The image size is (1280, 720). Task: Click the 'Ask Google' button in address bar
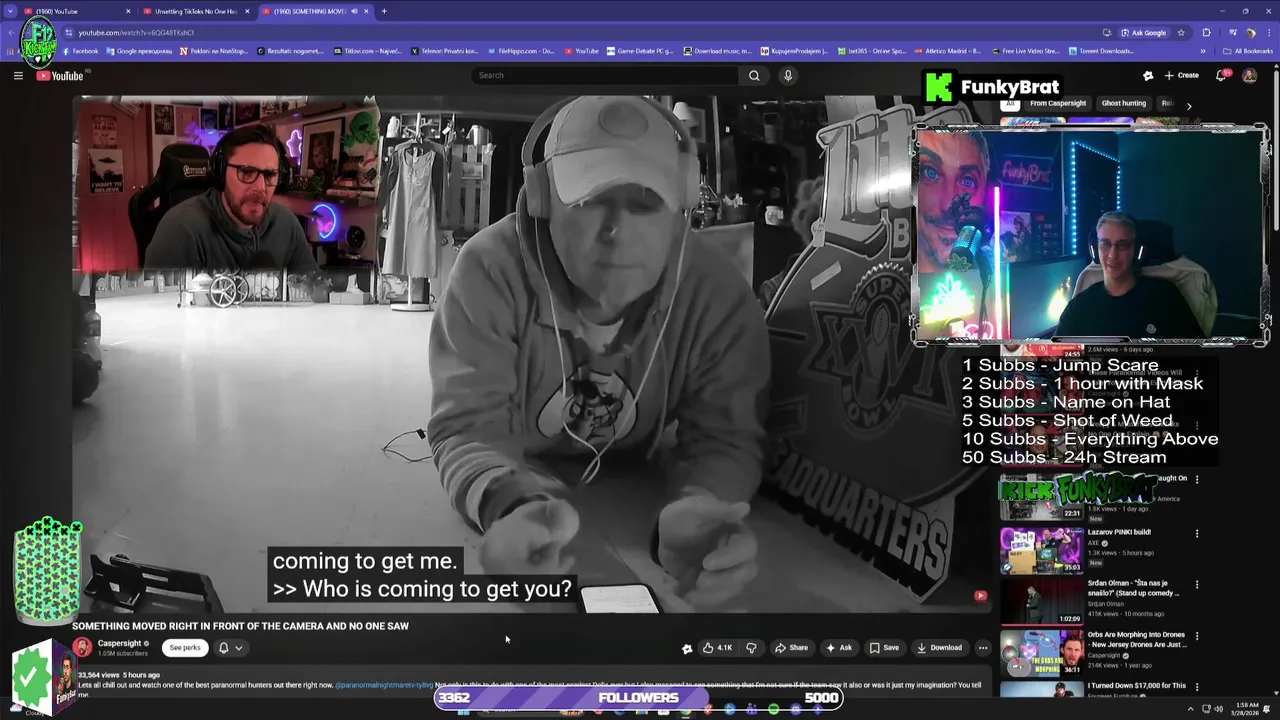(x=1143, y=32)
